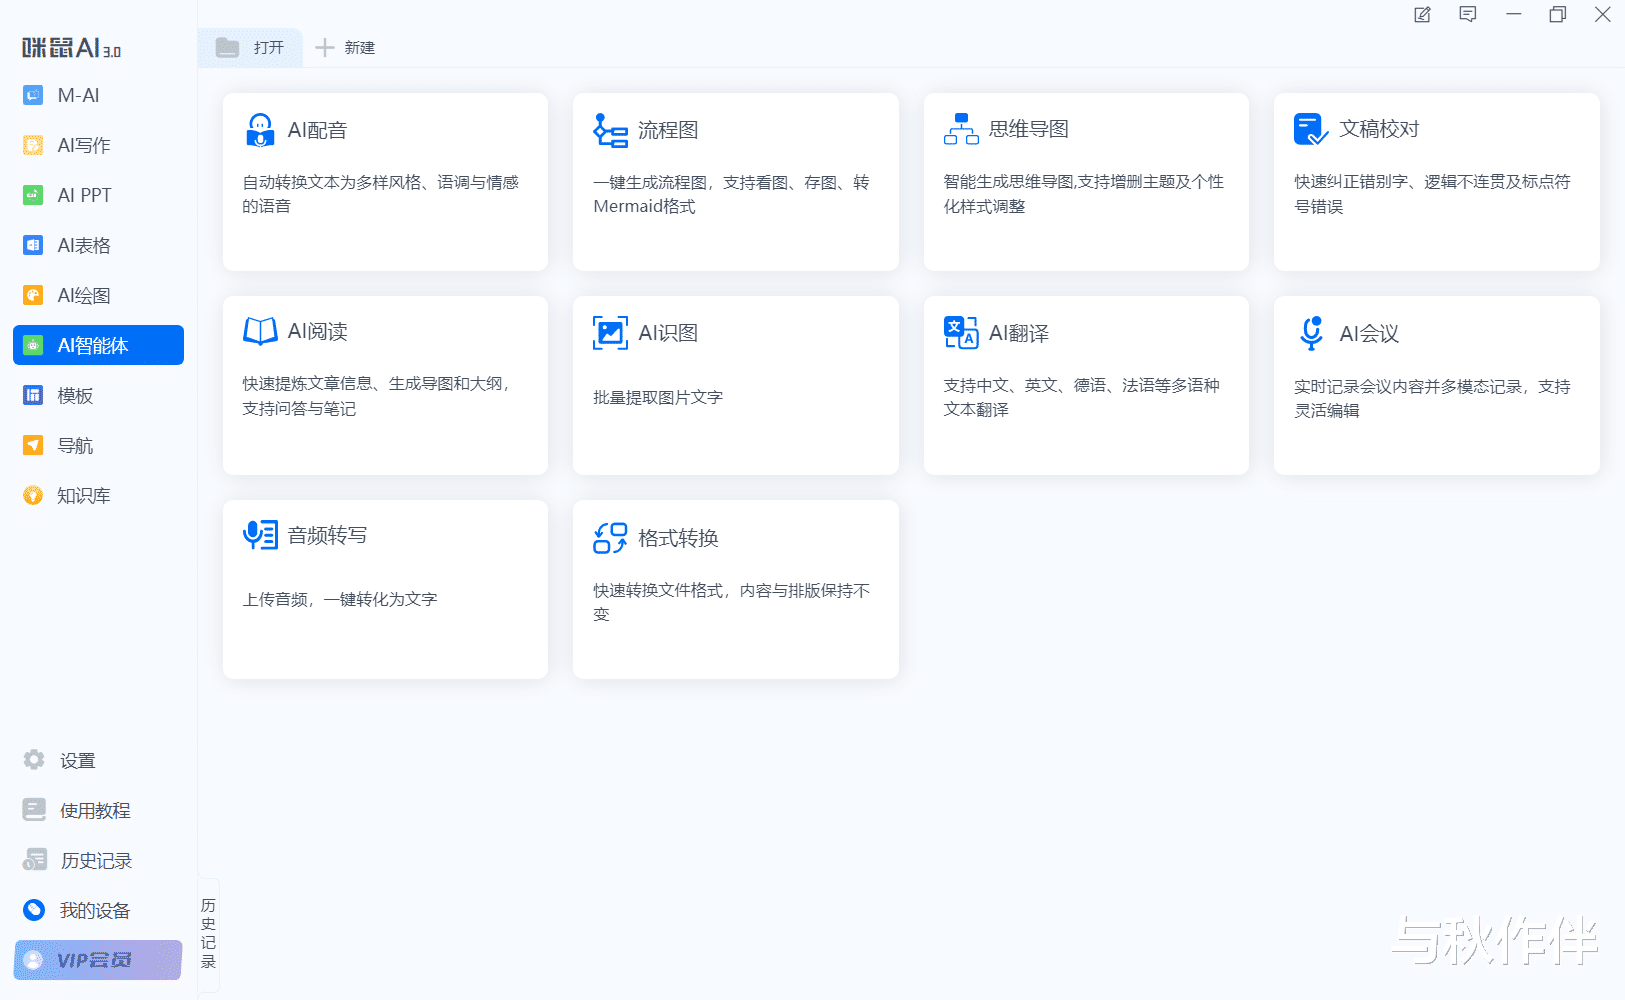Viewport: 1625px width, 1000px height.
Task: Open the 格式转换 format conversion icon
Action: pyautogui.click(x=610, y=538)
